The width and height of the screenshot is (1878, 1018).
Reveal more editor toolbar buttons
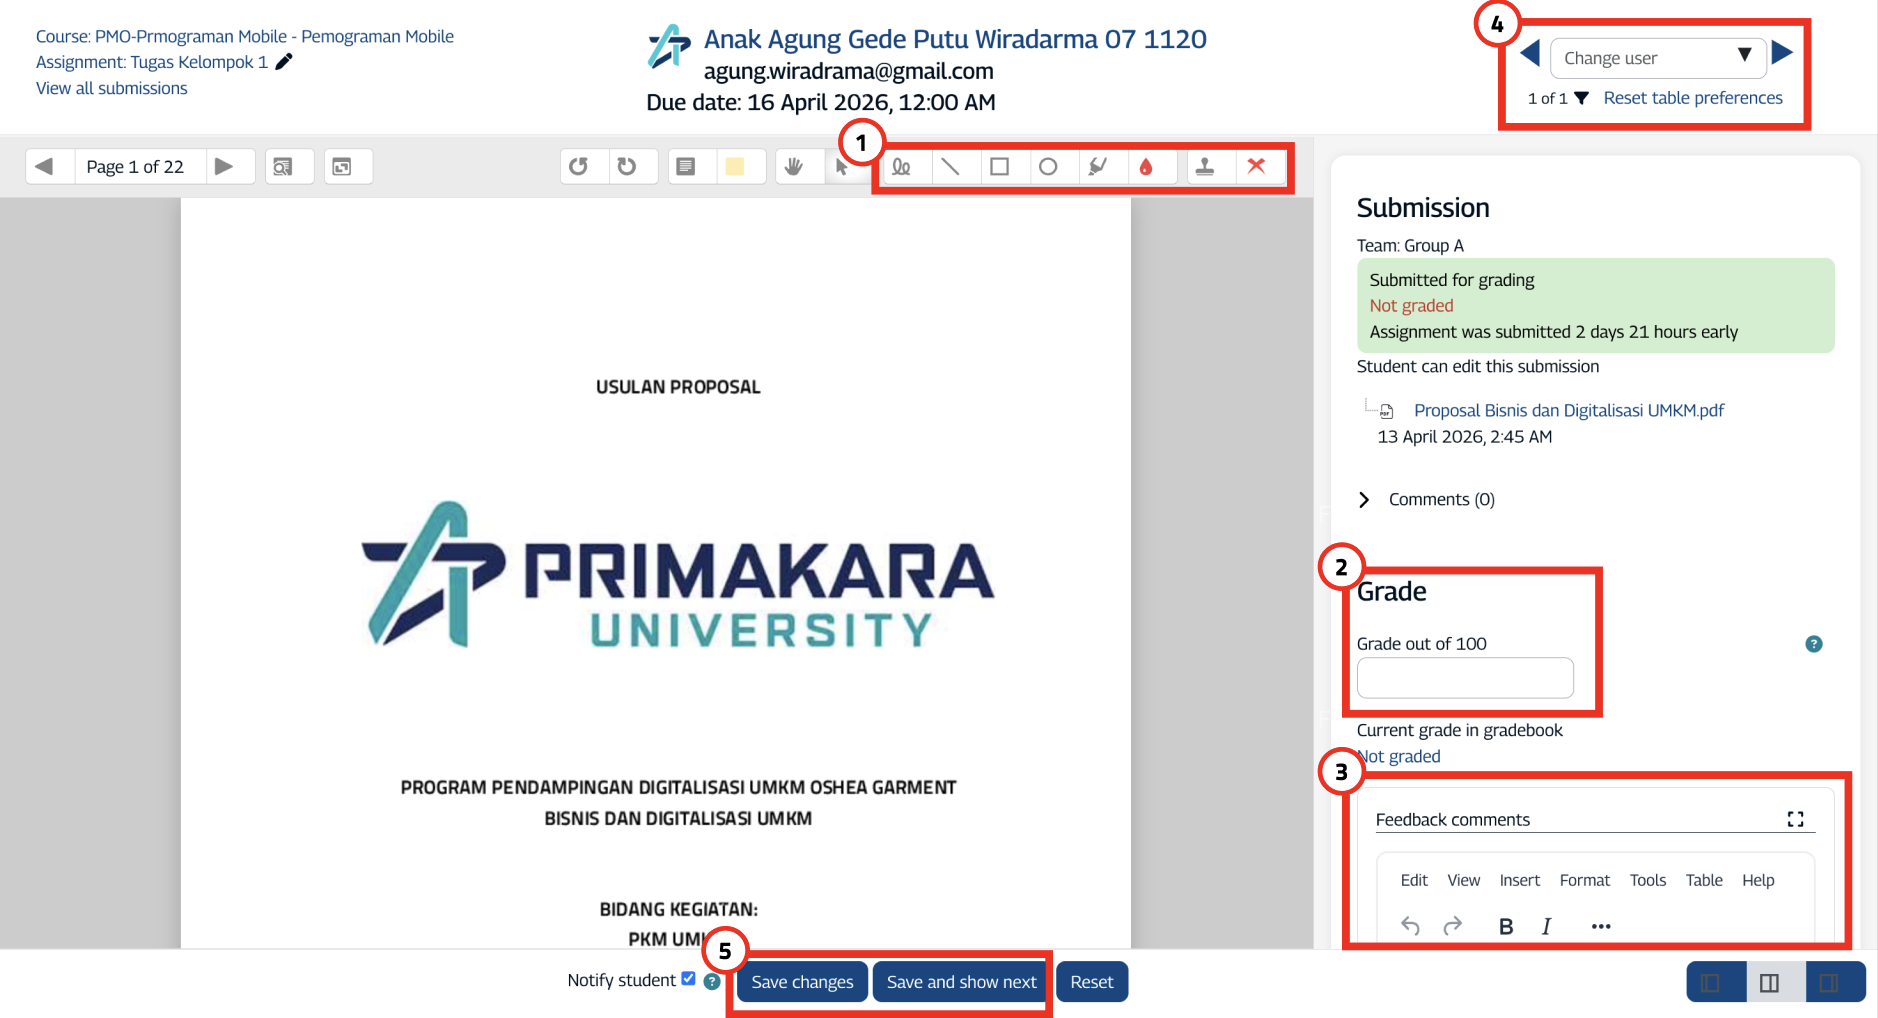pyautogui.click(x=1601, y=926)
